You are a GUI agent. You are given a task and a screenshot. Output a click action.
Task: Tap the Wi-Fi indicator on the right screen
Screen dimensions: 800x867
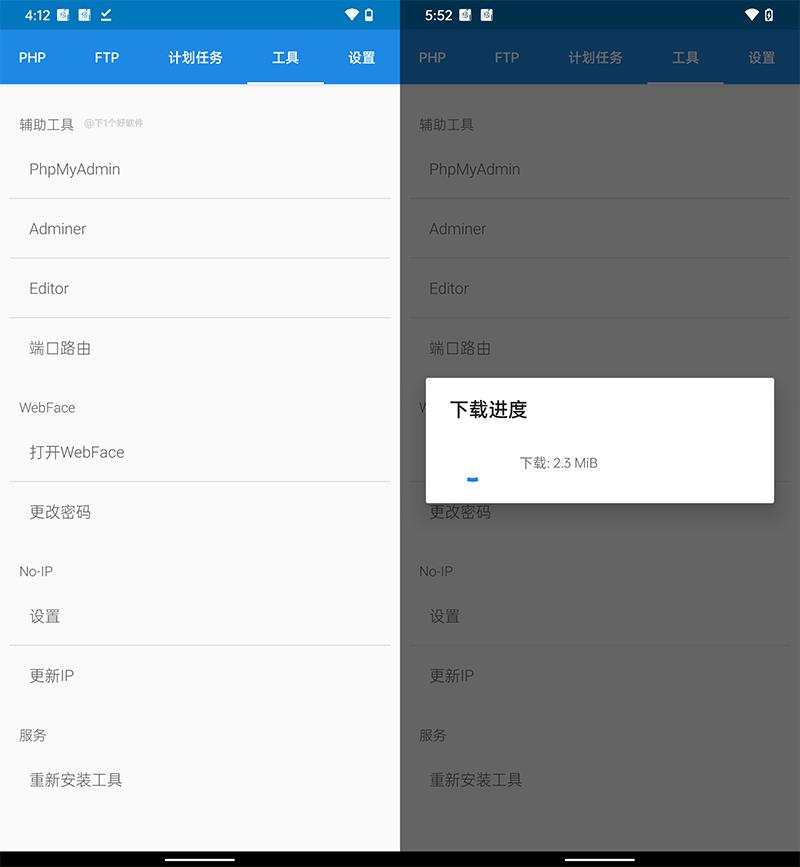[x=752, y=15]
